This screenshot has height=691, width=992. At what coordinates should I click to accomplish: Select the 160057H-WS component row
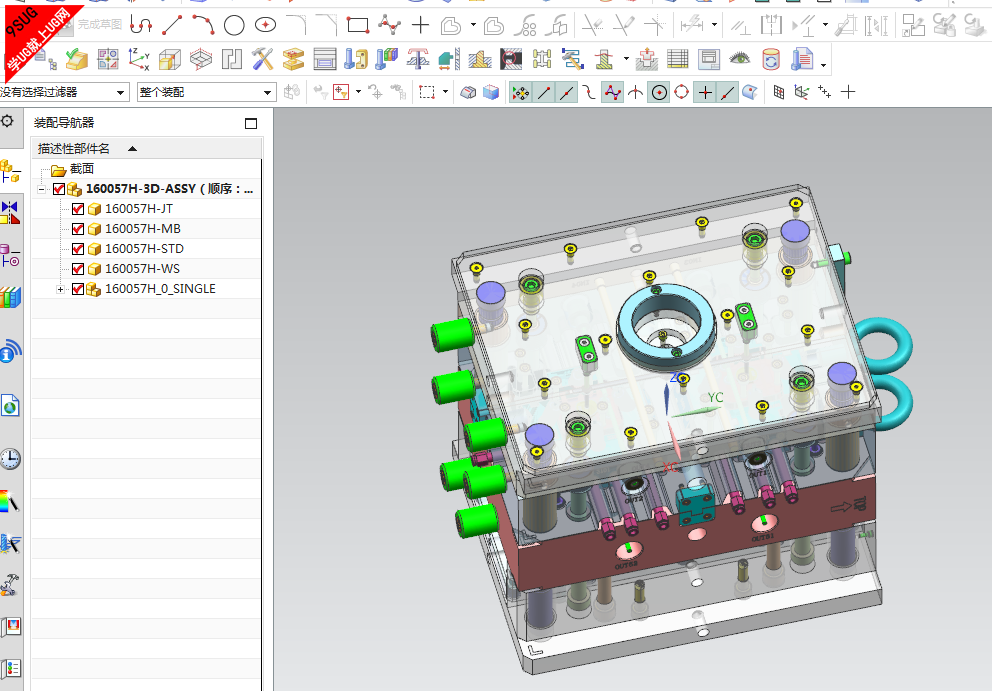point(146,269)
